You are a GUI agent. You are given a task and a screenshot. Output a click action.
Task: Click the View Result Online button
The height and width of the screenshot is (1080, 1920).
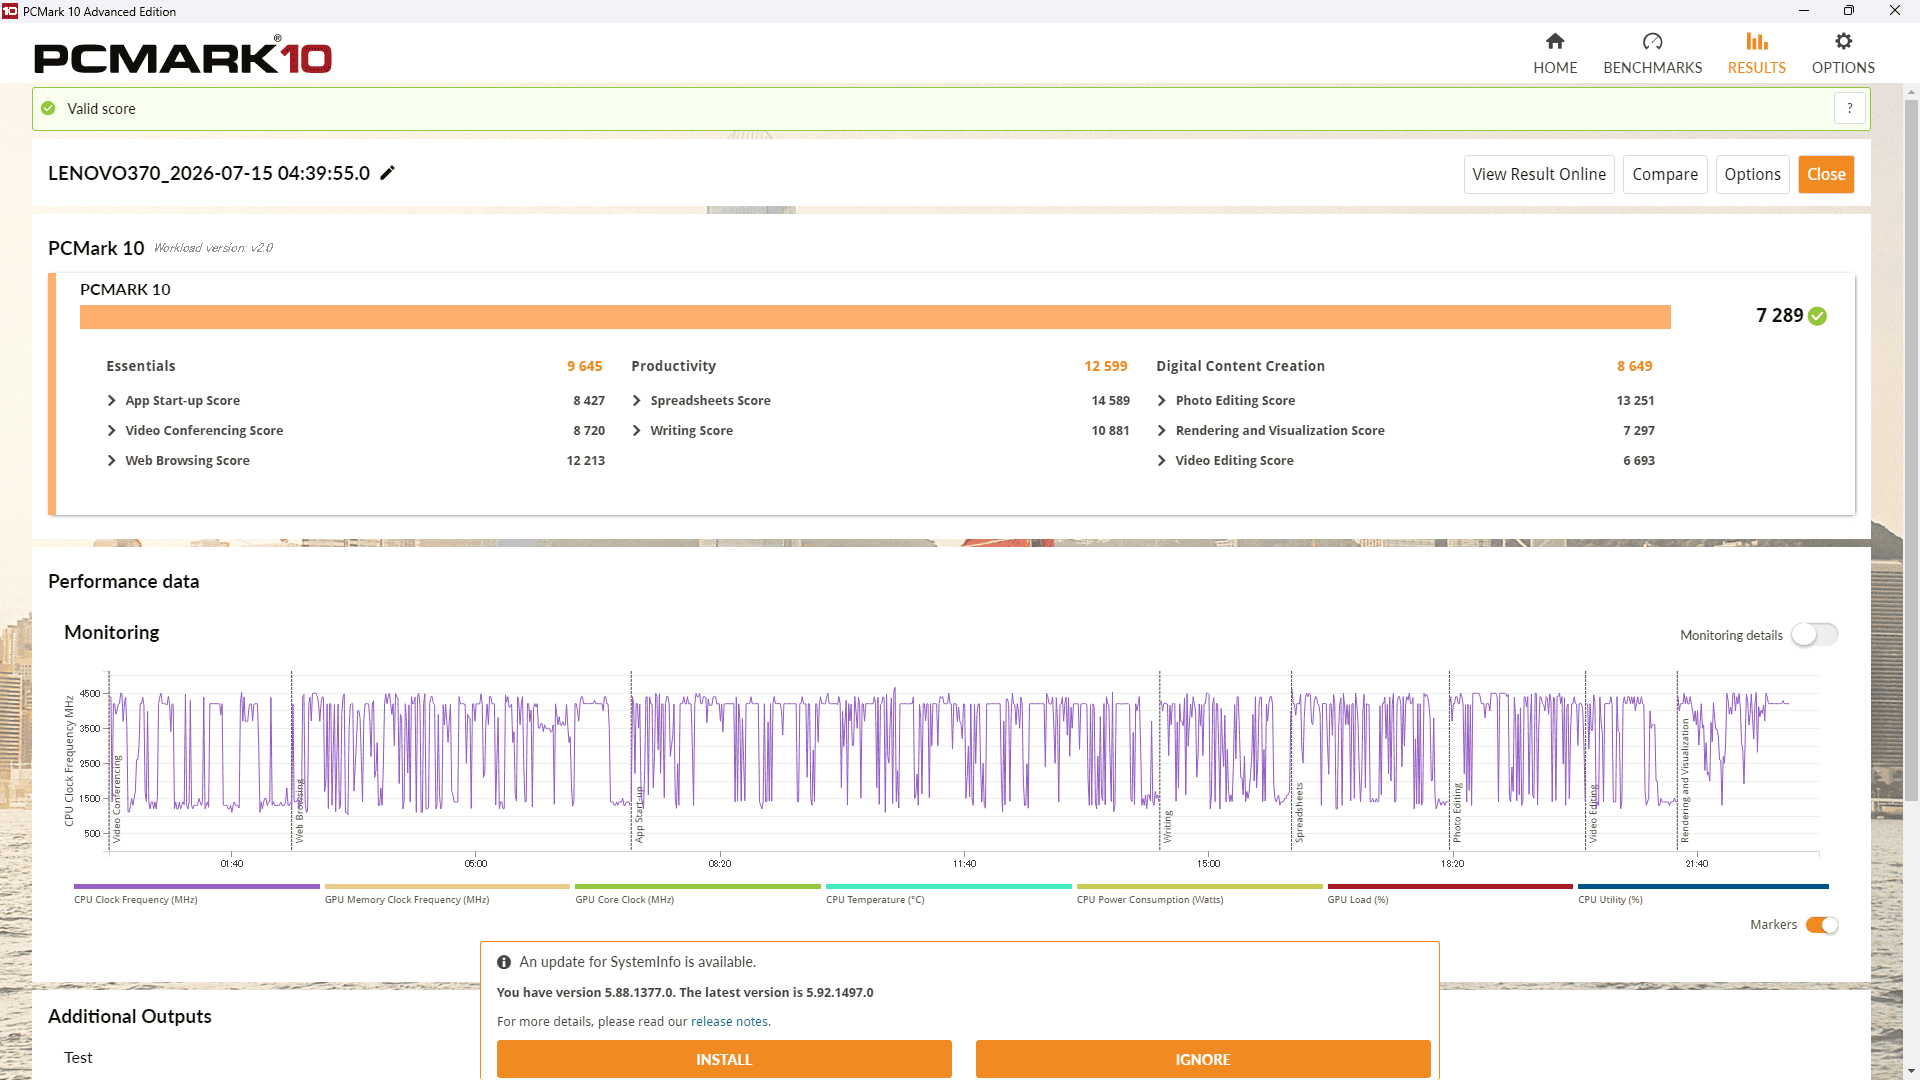(x=1539, y=174)
